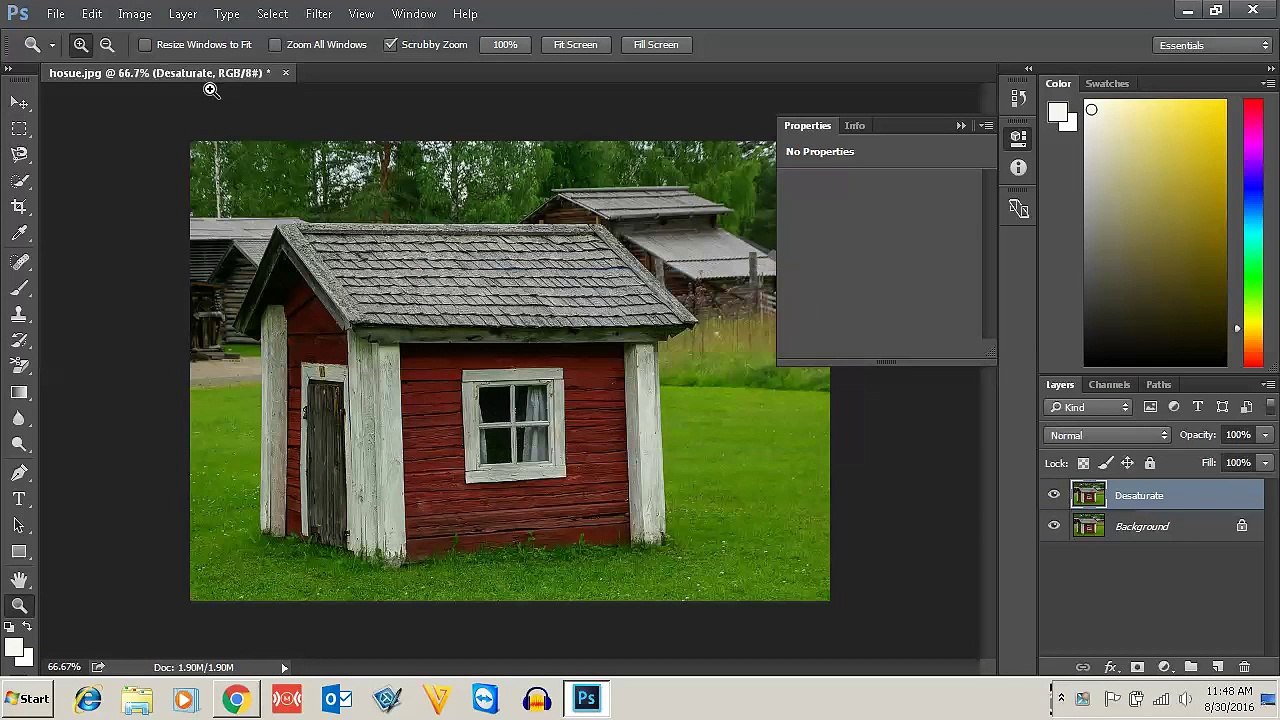This screenshot has height=720, width=1280.
Task: Select the Background layer thumbnail
Action: pyautogui.click(x=1088, y=526)
